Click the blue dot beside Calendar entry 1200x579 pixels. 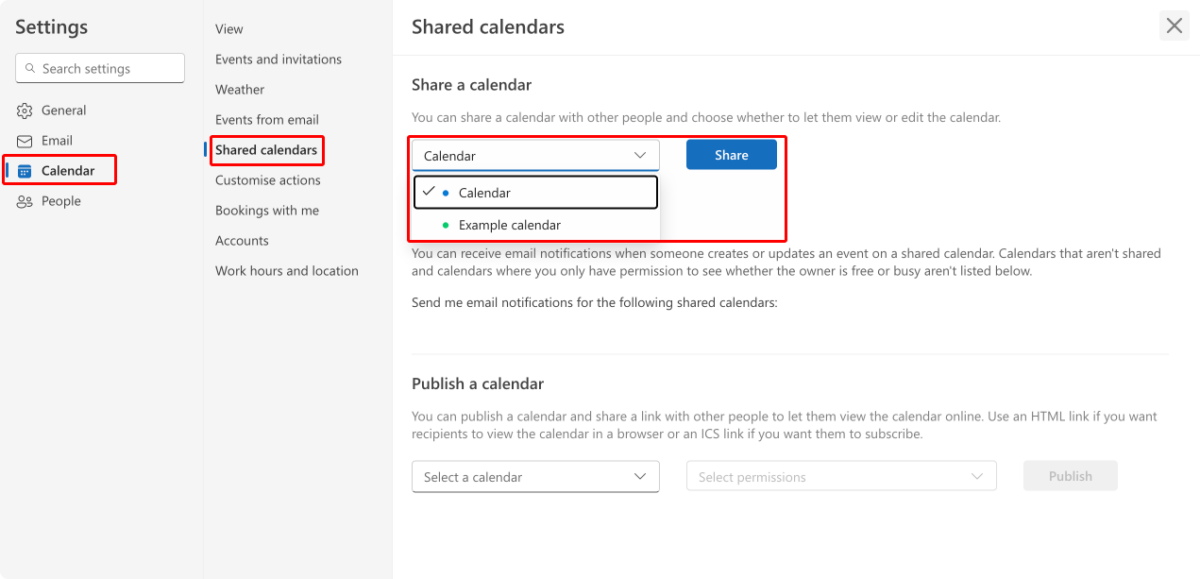coord(444,191)
